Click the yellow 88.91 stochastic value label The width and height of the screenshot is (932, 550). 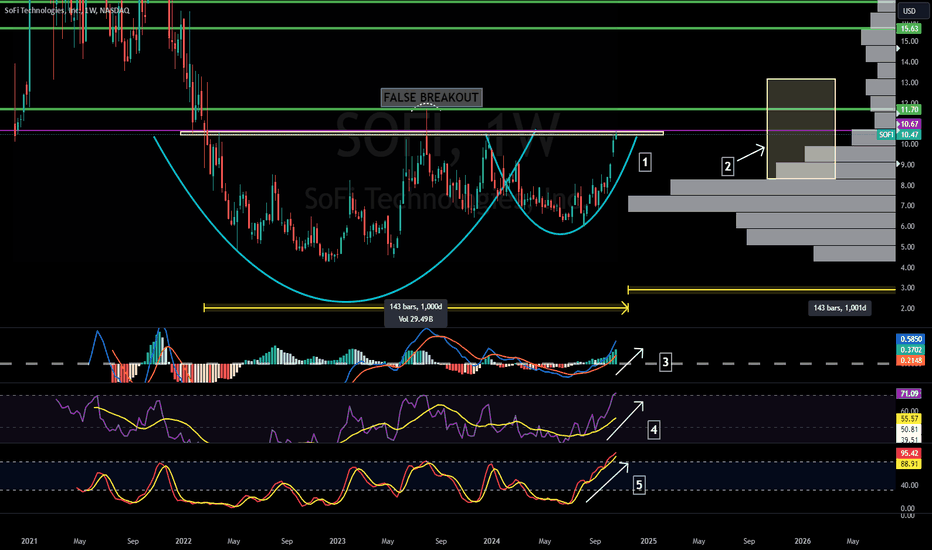click(x=909, y=464)
